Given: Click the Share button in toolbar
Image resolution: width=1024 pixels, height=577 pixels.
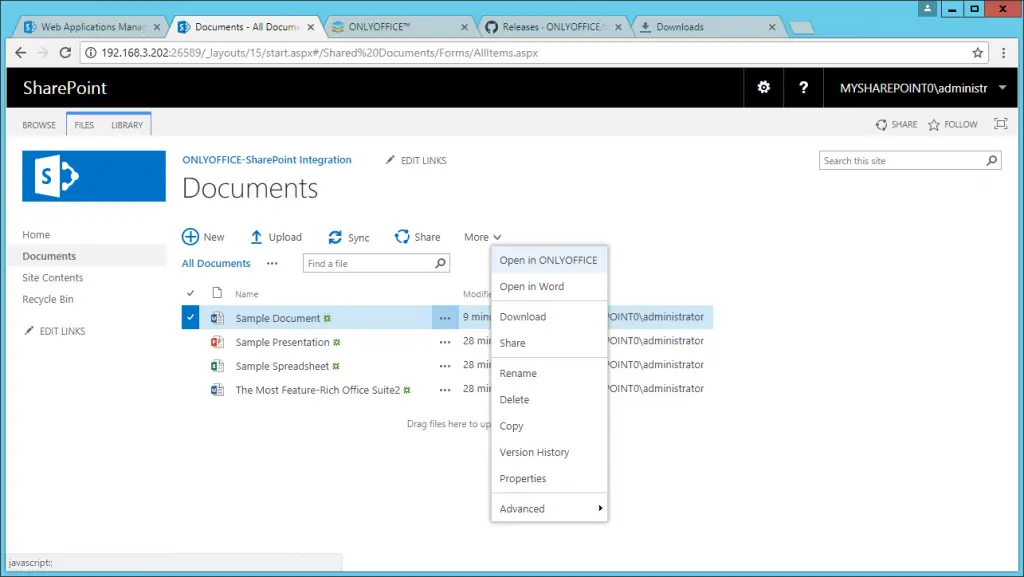Looking at the screenshot, I should pos(417,237).
